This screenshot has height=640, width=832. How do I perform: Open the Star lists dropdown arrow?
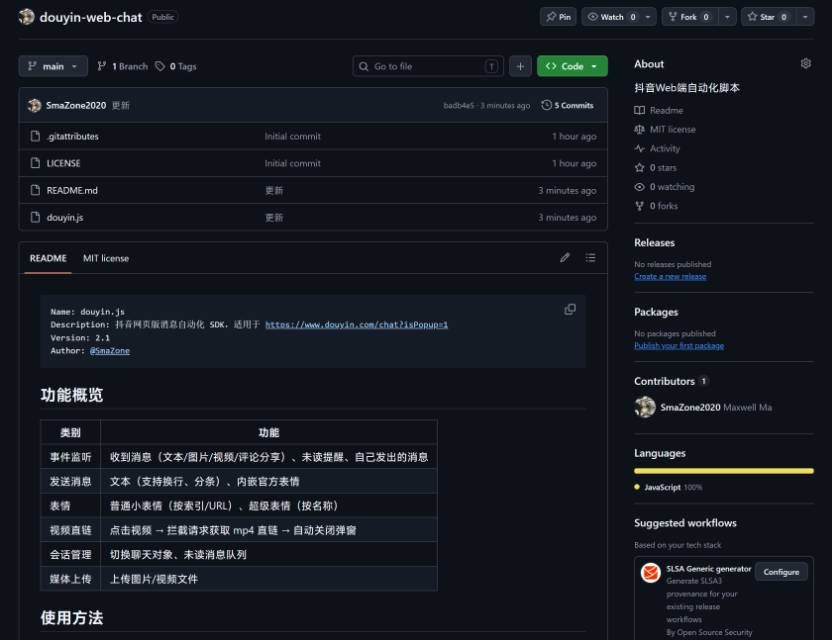(805, 17)
